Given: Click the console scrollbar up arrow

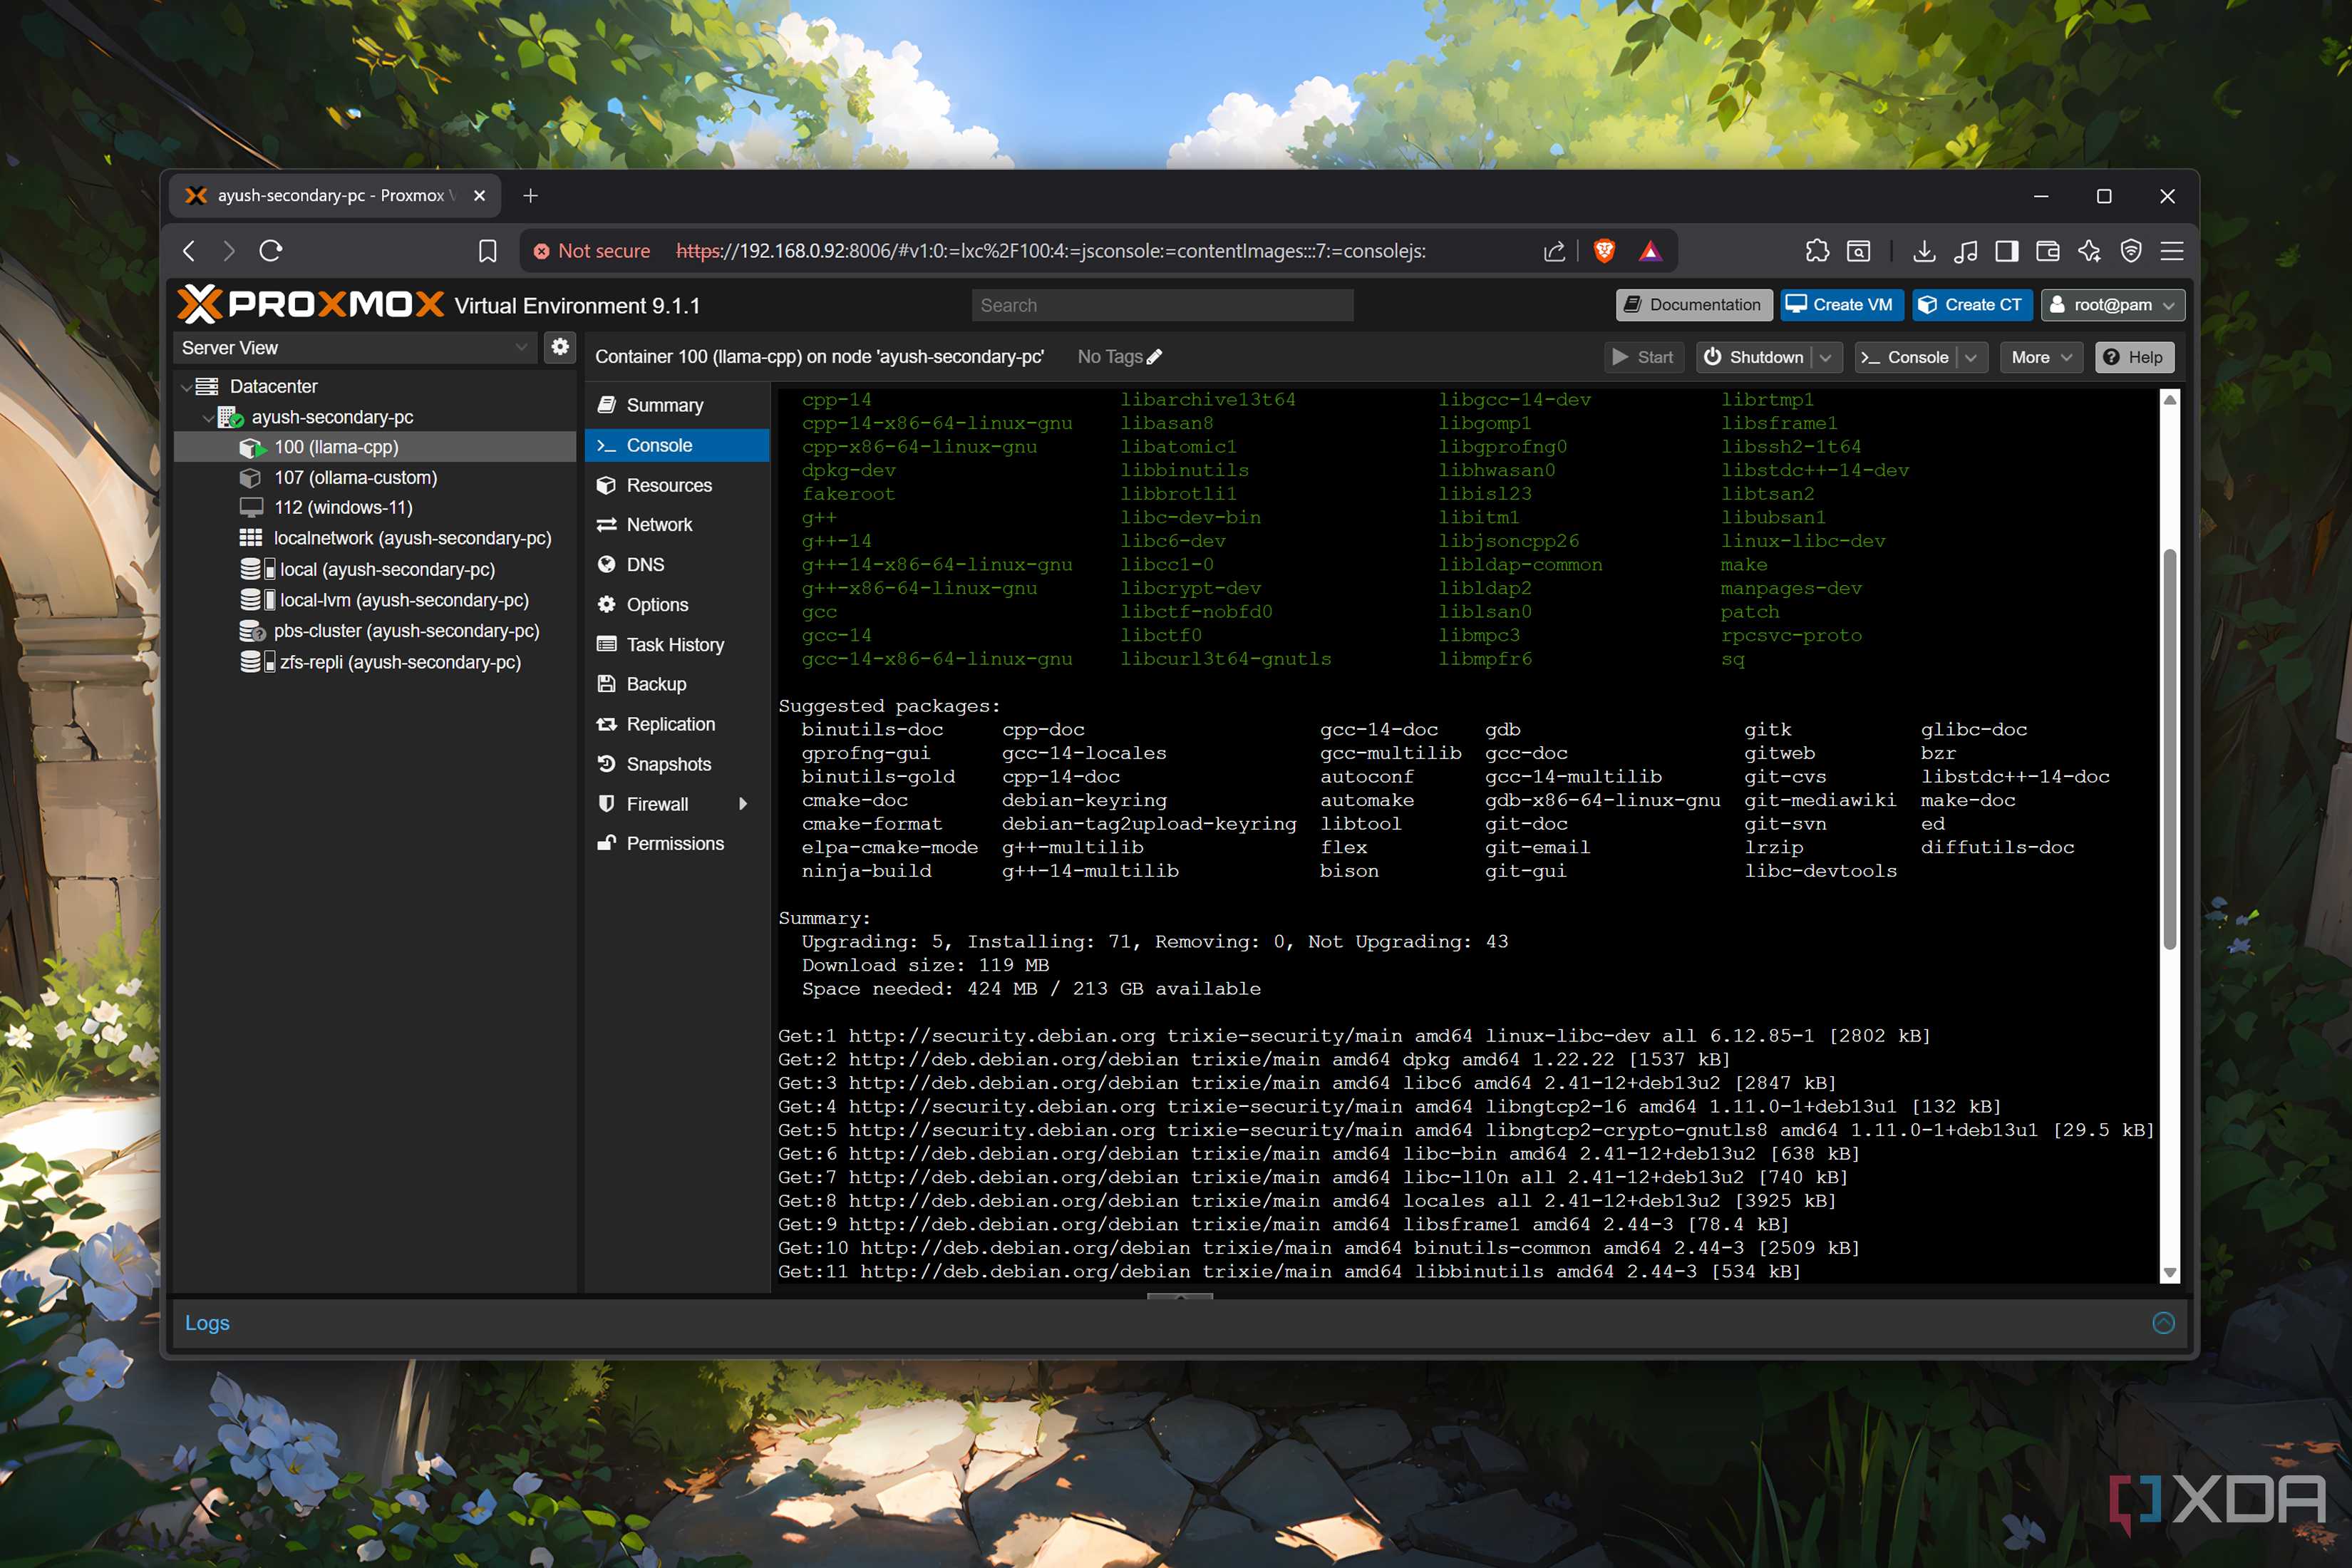Looking at the screenshot, I should (2169, 399).
